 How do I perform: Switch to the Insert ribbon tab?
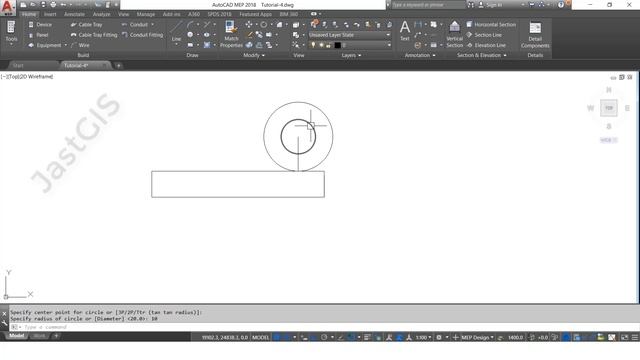[50, 14]
